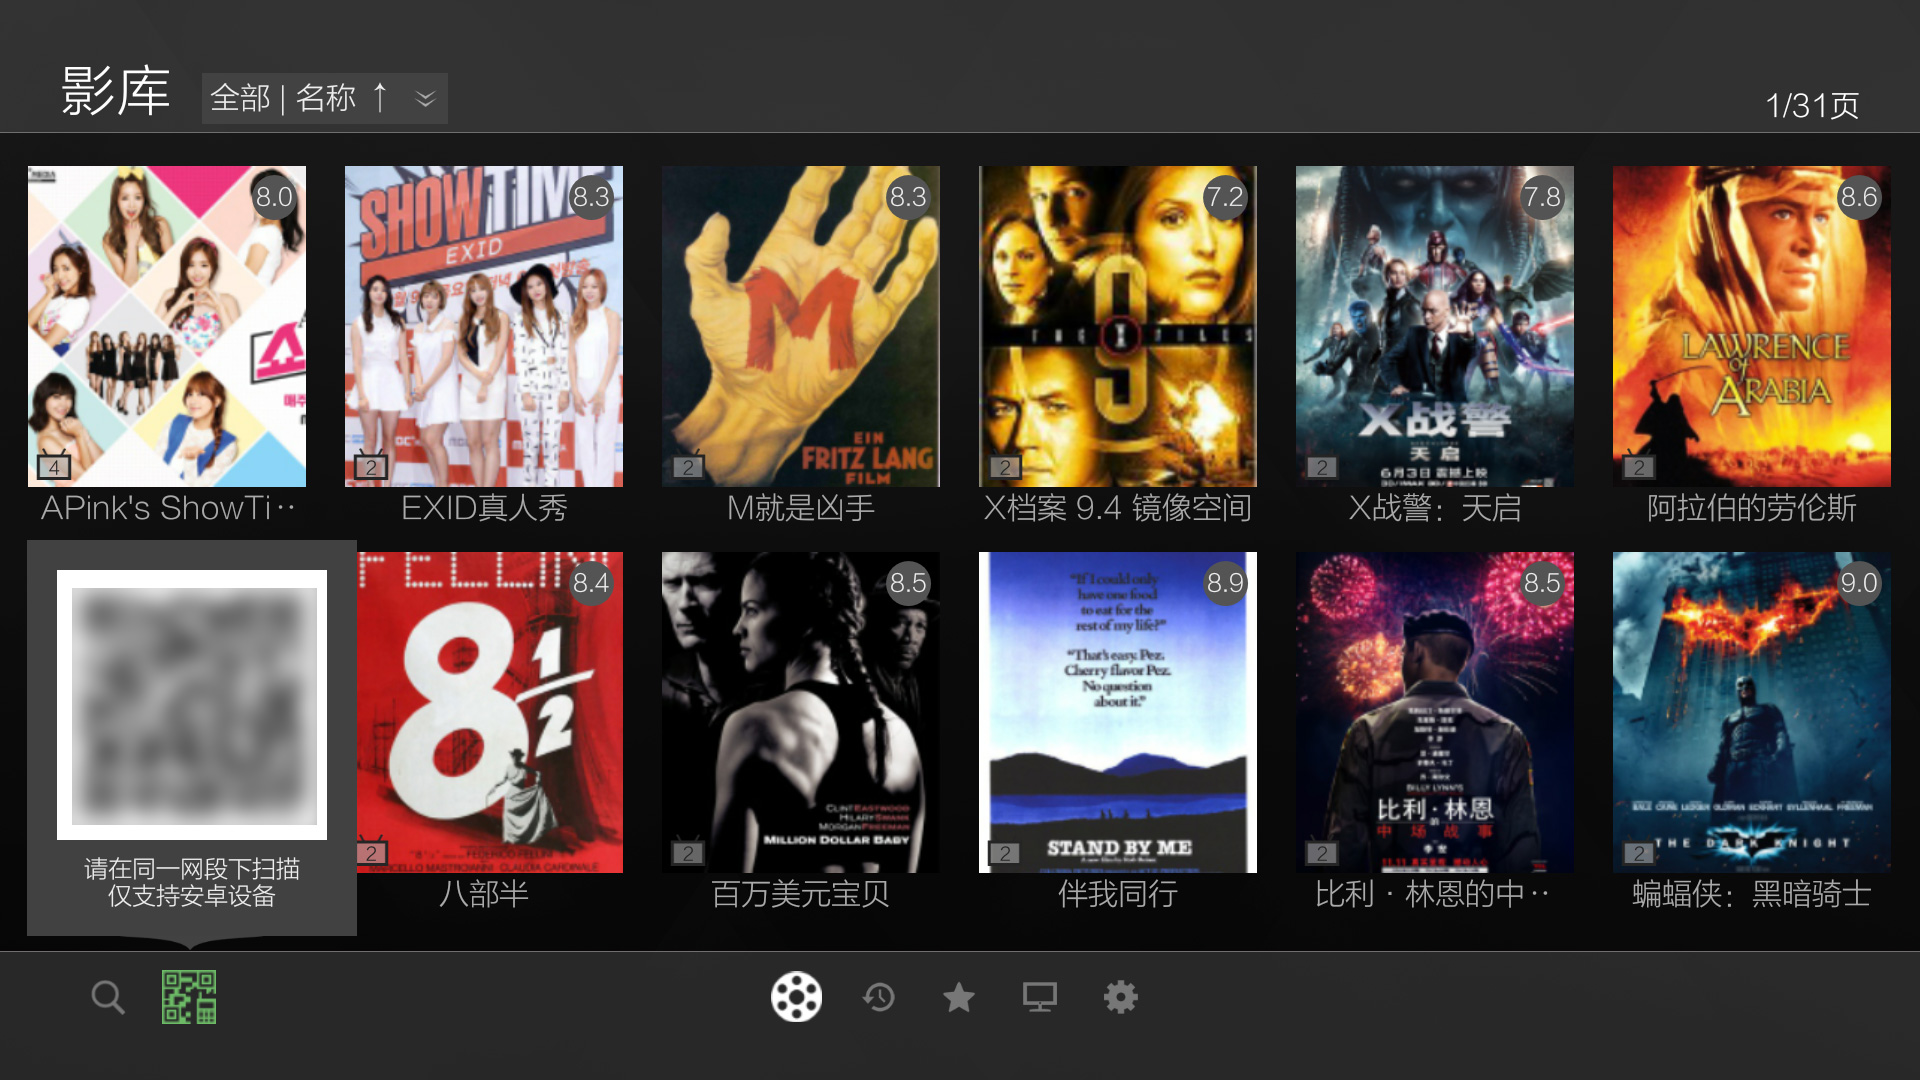
Task: Click the double chevron in the filter box
Action: pyautogui.click(x=426, y=99)
